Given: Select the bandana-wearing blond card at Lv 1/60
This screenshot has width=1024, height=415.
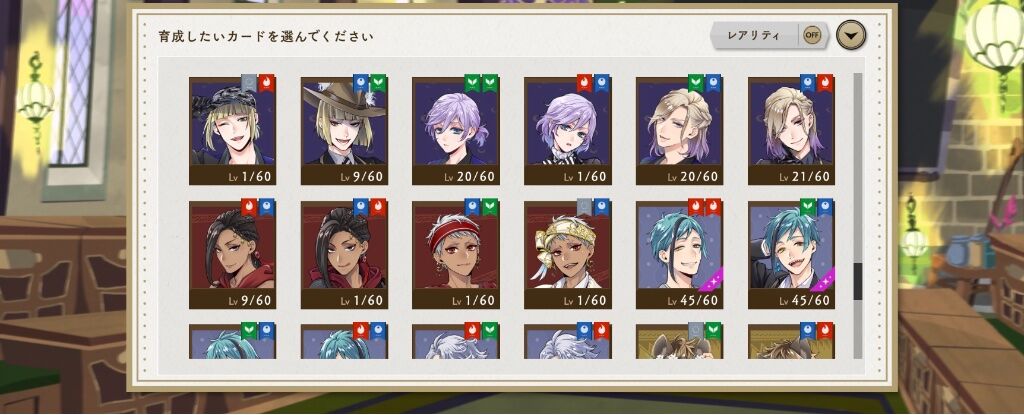Looking at the screenshot, I should coord(232,131).
